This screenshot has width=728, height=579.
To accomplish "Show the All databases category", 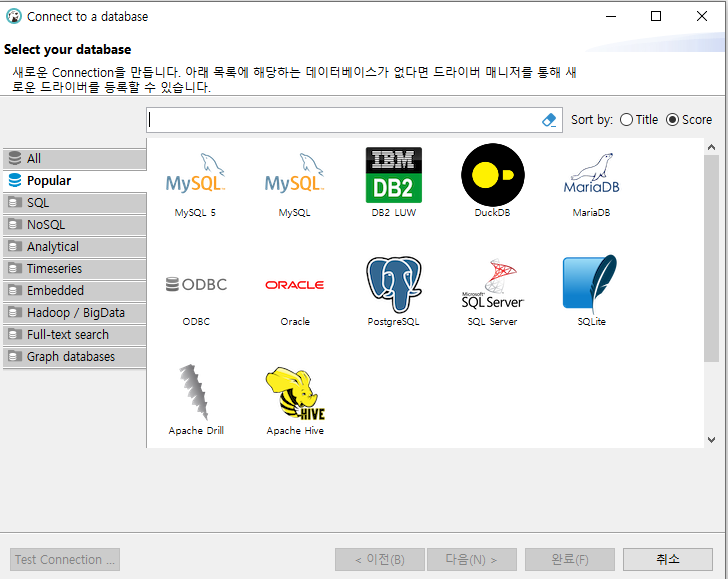I will 75,159.
